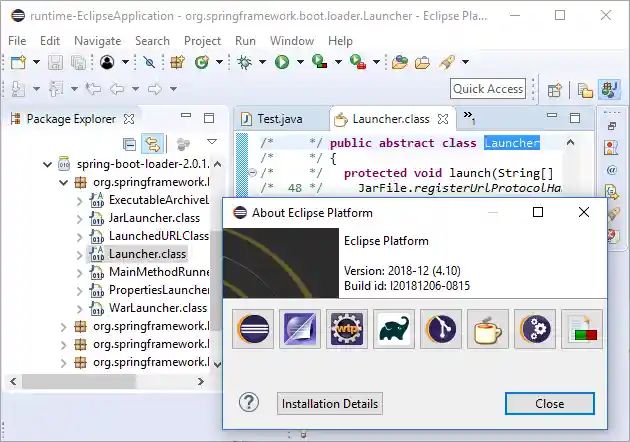Screen dimensions: 630x442
Task: Select WarLauncher.class in the tree
Action: [157, 308]
